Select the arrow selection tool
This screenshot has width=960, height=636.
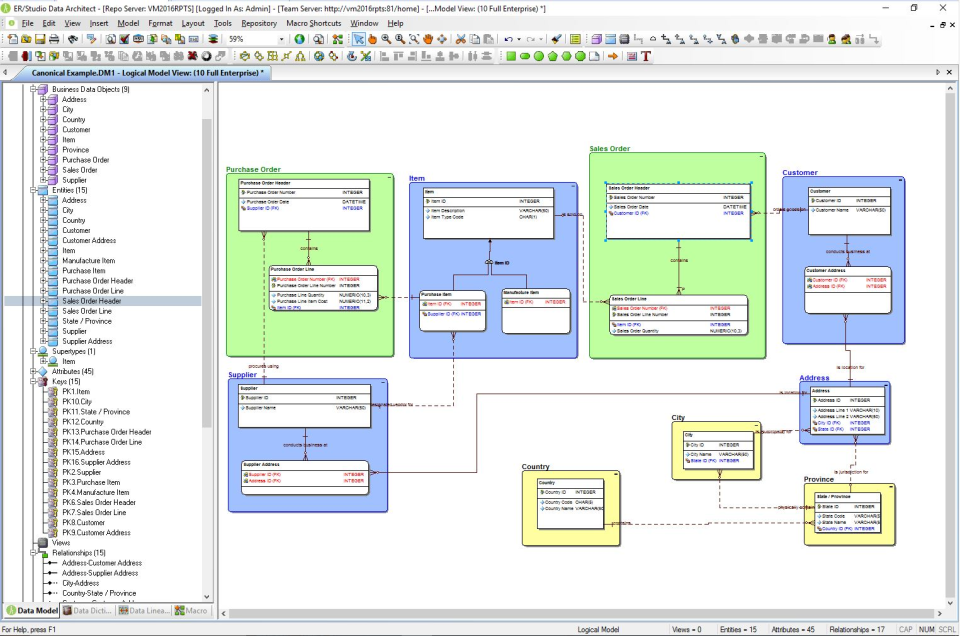coord(356,39)
